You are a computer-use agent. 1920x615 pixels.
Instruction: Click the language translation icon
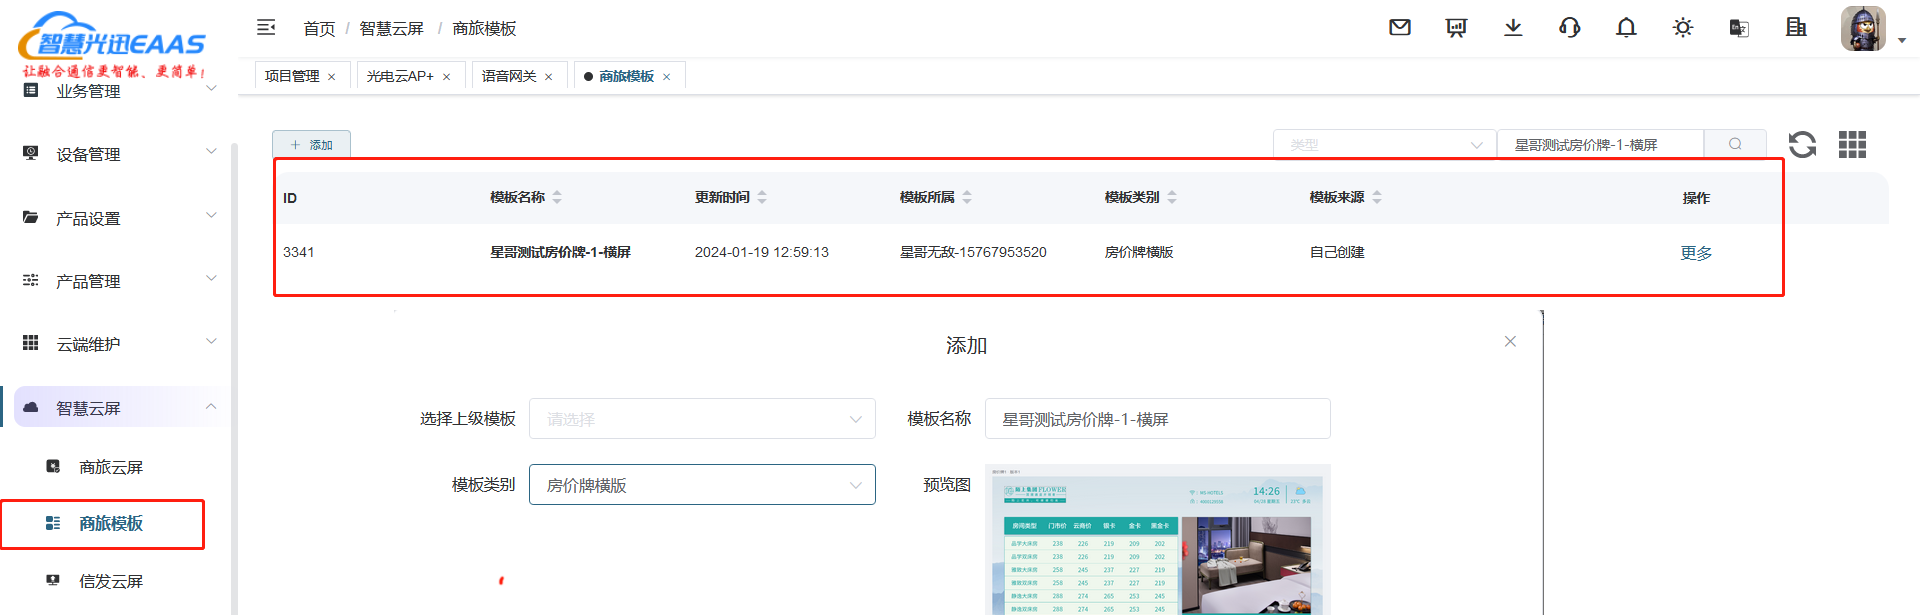(x=1739, y=28)
